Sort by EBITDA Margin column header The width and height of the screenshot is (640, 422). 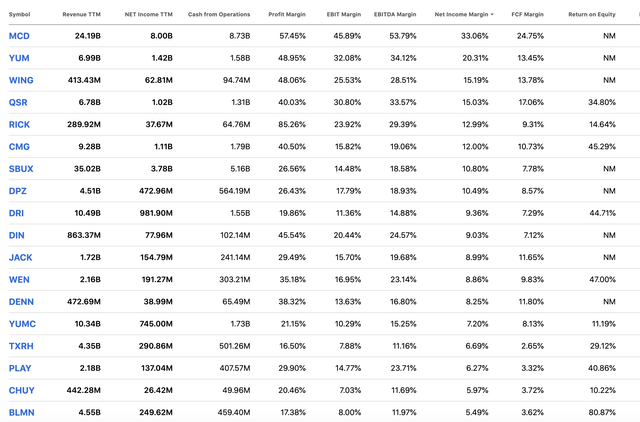coord(395,14)
